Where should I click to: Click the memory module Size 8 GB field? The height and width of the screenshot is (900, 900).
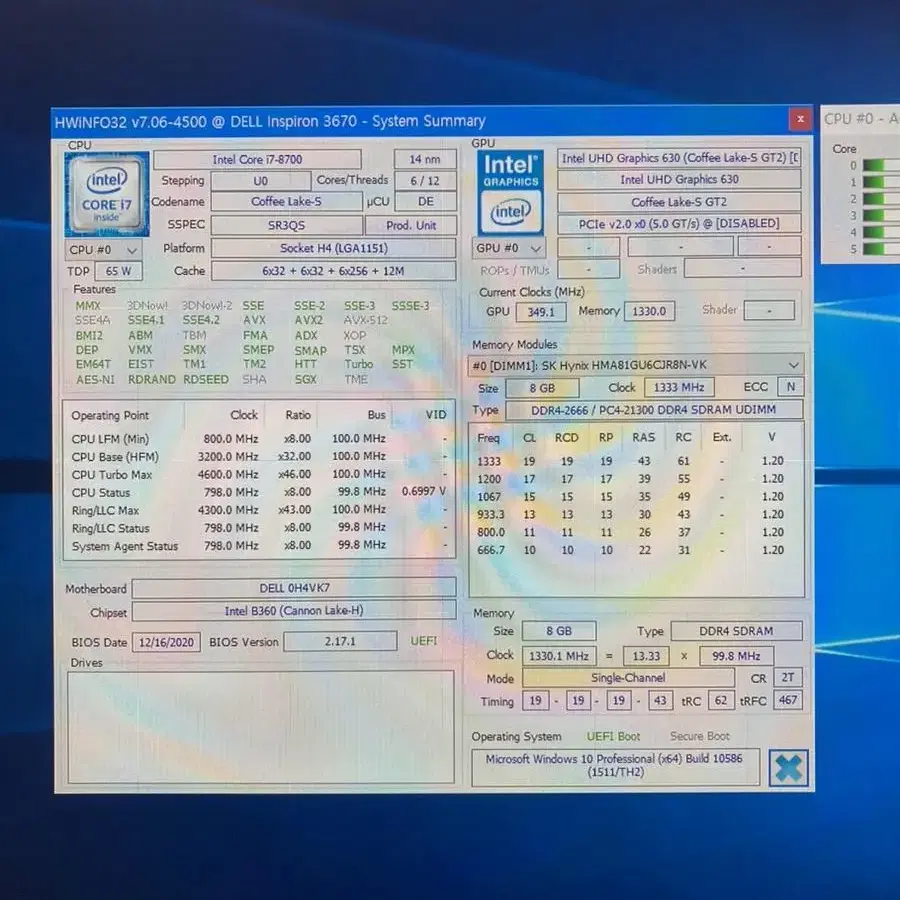(x=542, y=388)
